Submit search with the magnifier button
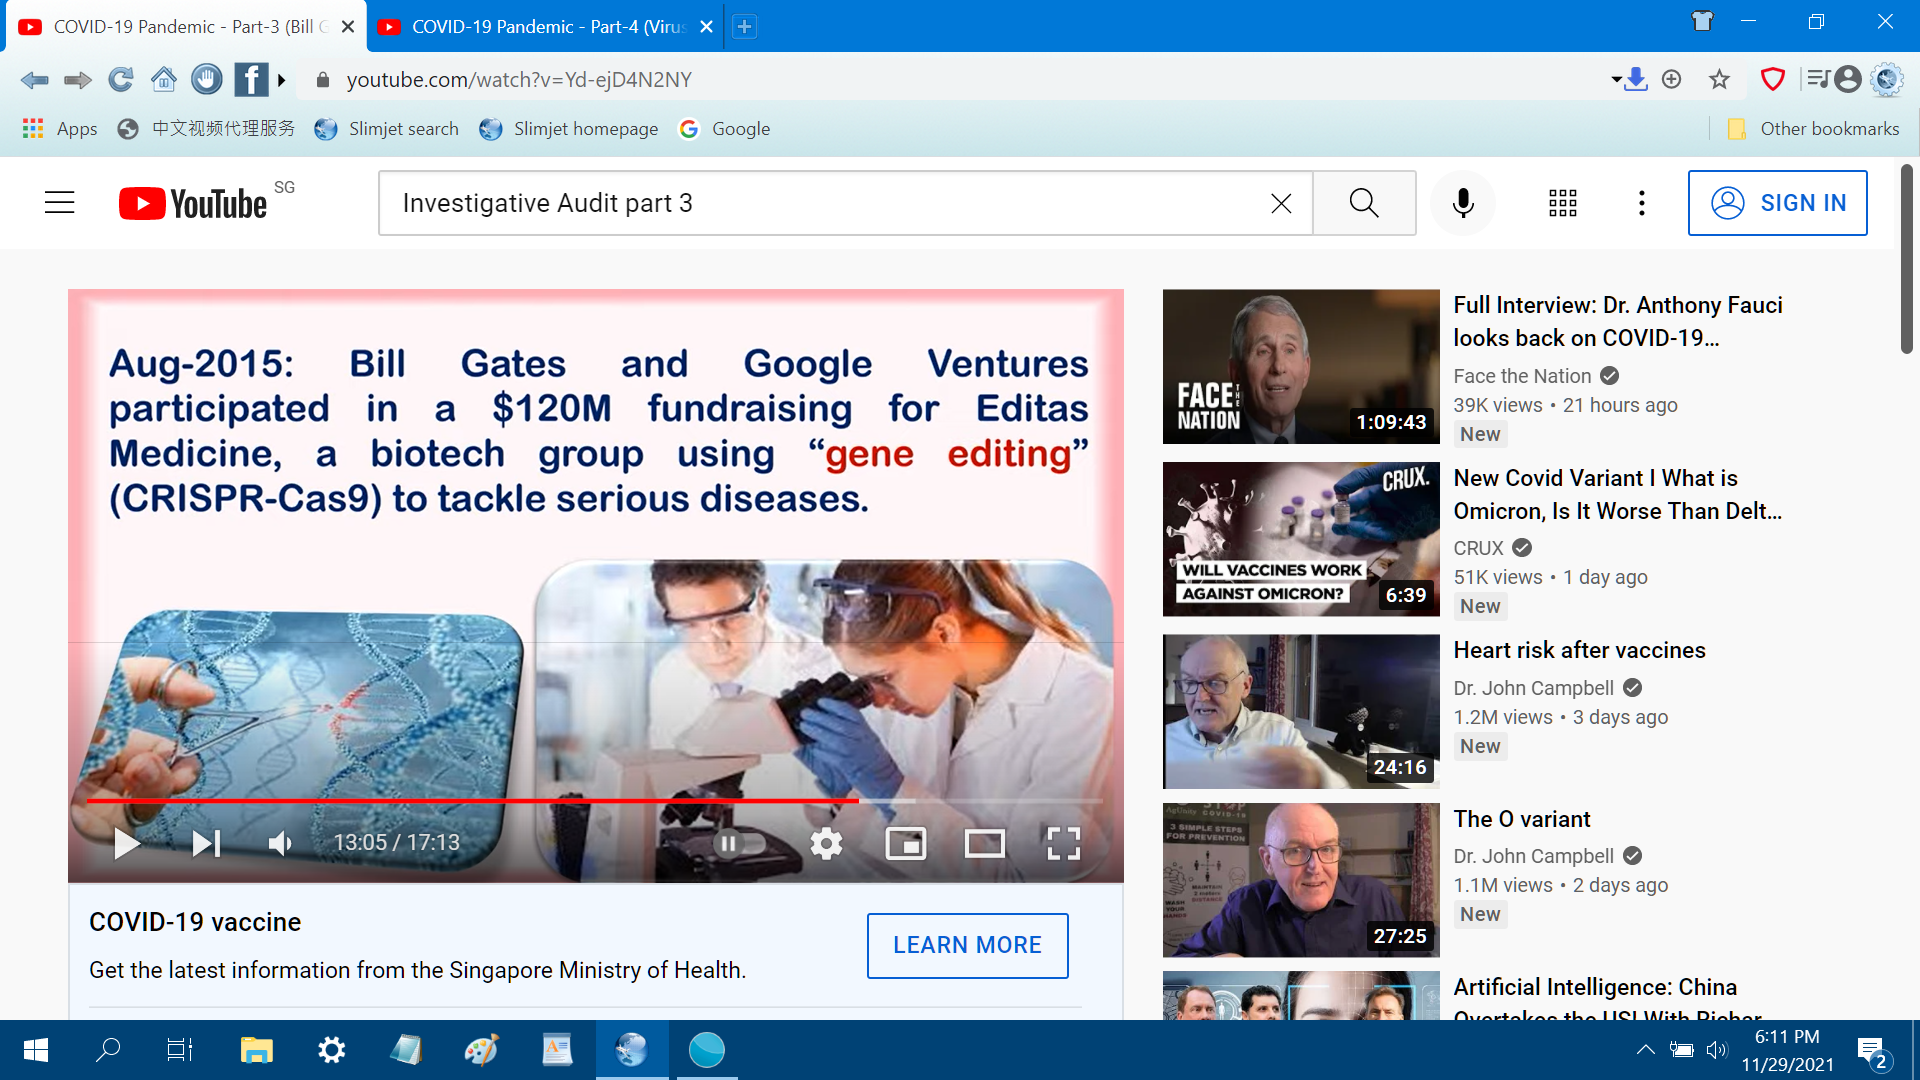The image size is (1920, 1080). click(1364, 203)
